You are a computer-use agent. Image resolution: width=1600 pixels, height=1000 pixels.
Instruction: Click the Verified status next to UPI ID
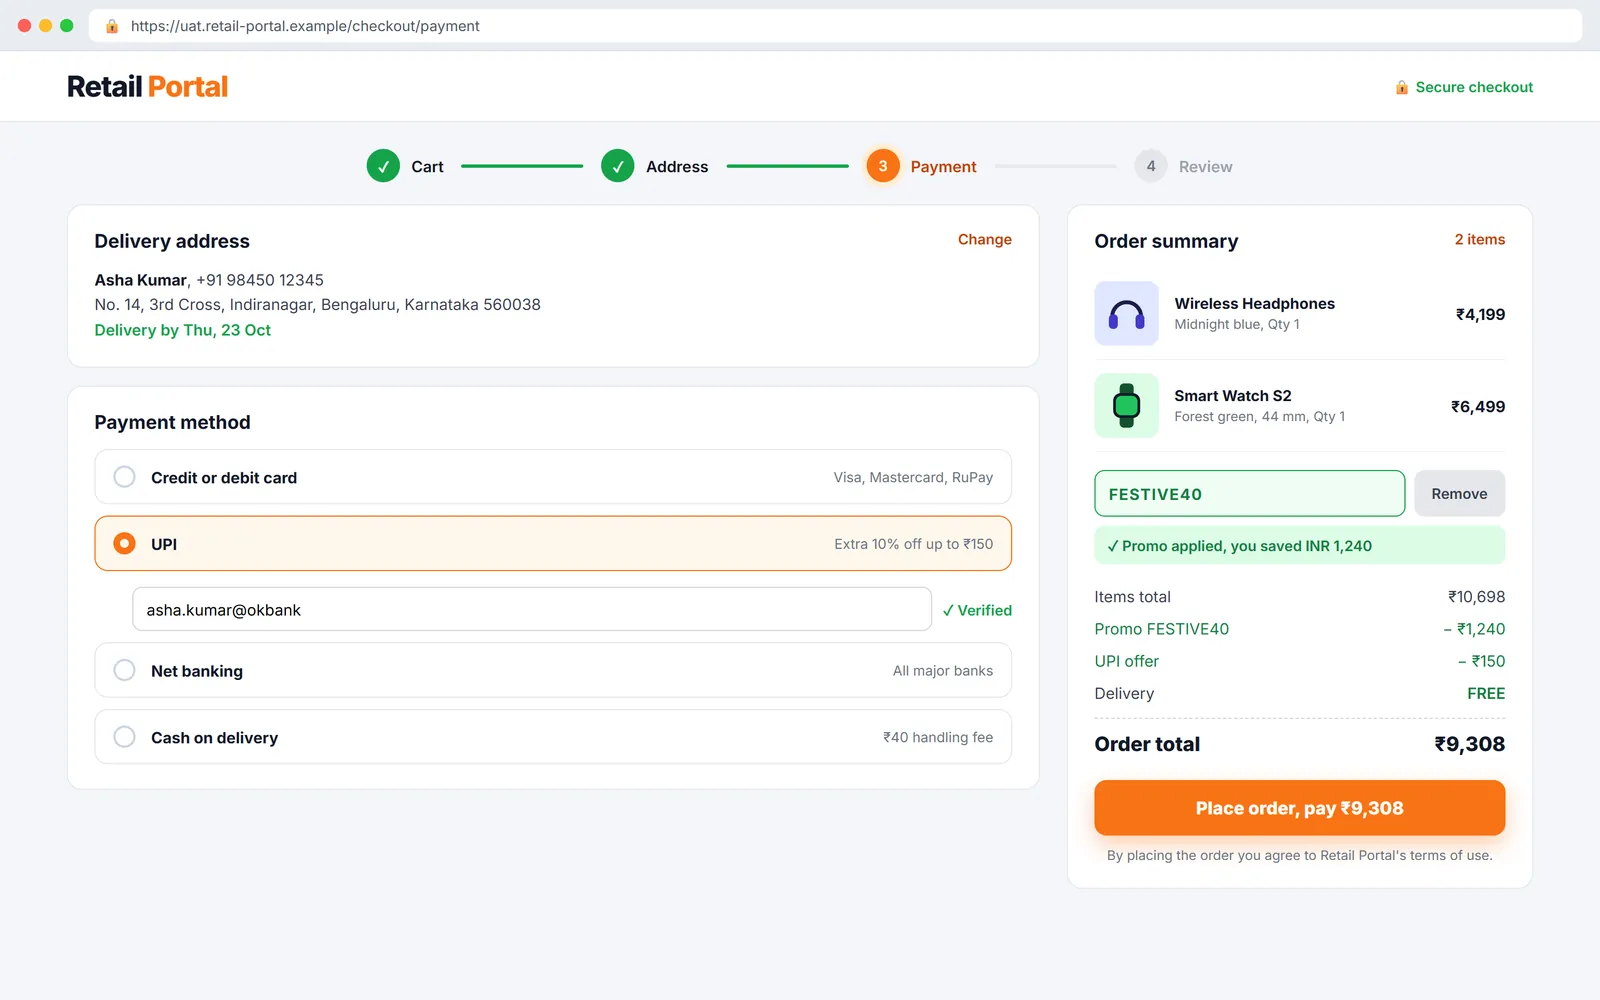[977, 610]
